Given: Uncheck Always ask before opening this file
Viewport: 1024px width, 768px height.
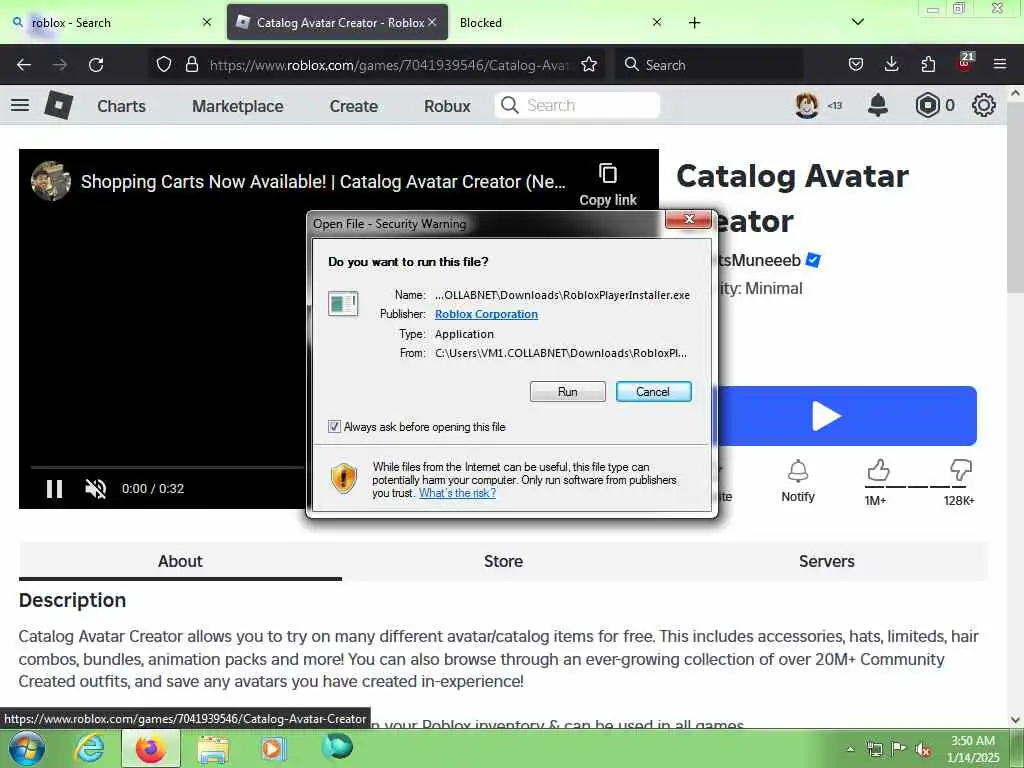Looking at the screenshot, I should tap(334, 426).
